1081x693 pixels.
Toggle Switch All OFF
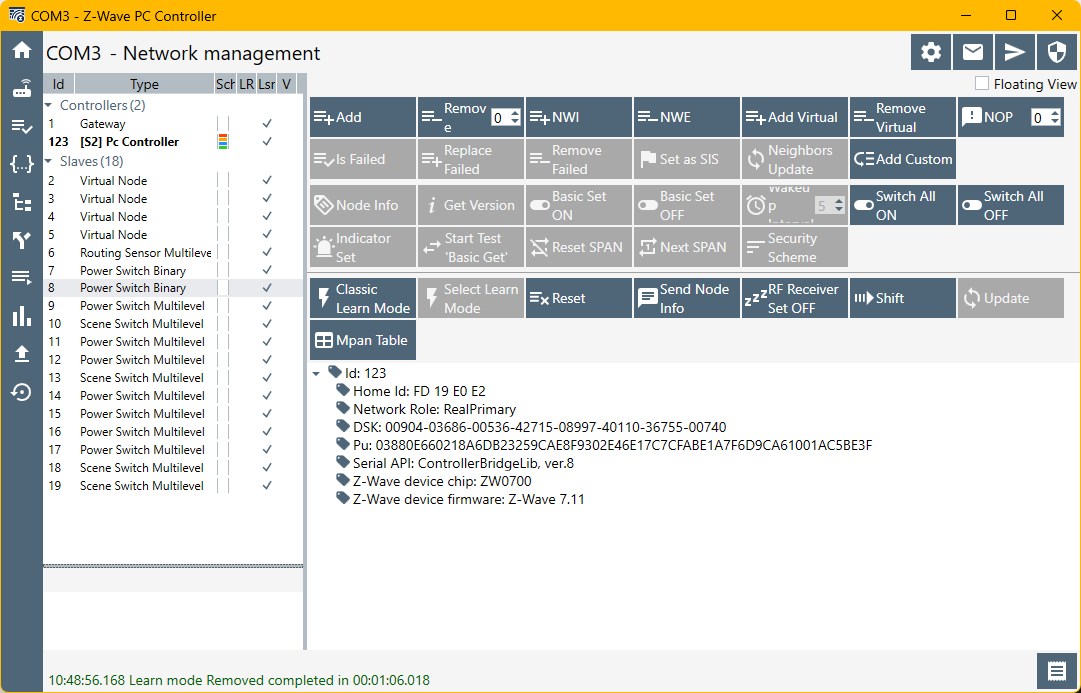(x=1010, y=205)
